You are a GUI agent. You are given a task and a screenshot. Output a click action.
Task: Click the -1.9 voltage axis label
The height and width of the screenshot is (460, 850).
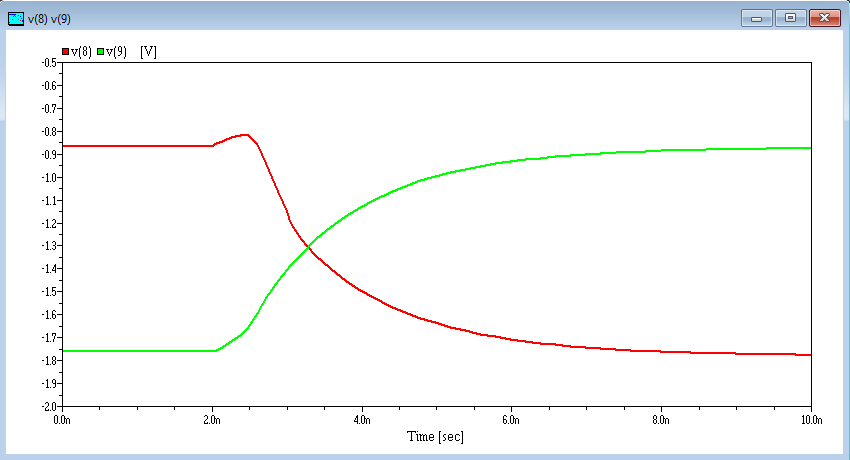[x=49, y=384]
